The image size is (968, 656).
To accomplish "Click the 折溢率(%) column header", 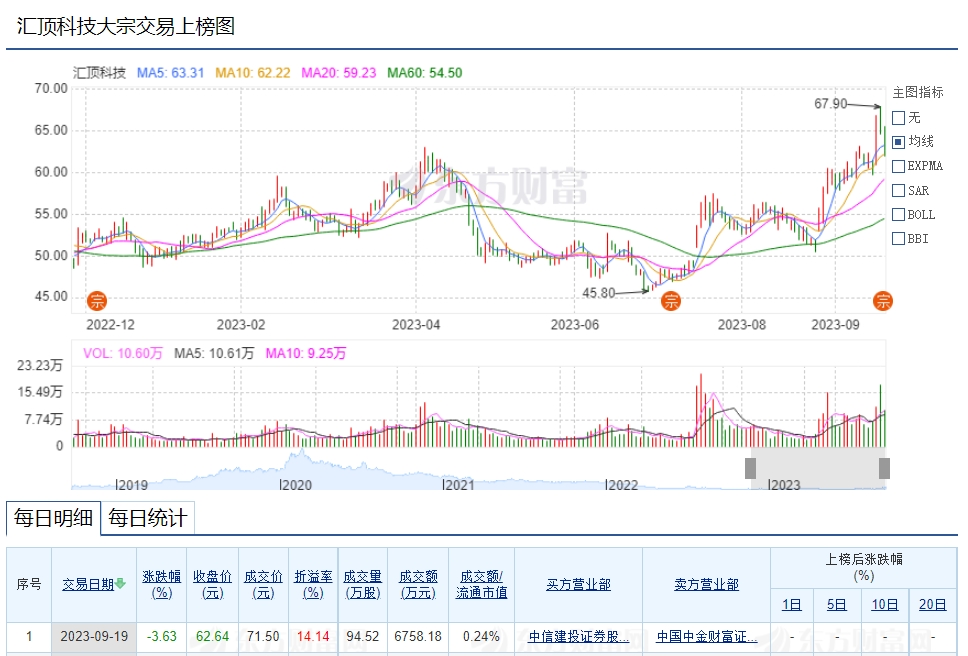I will [x=313, y=584].
